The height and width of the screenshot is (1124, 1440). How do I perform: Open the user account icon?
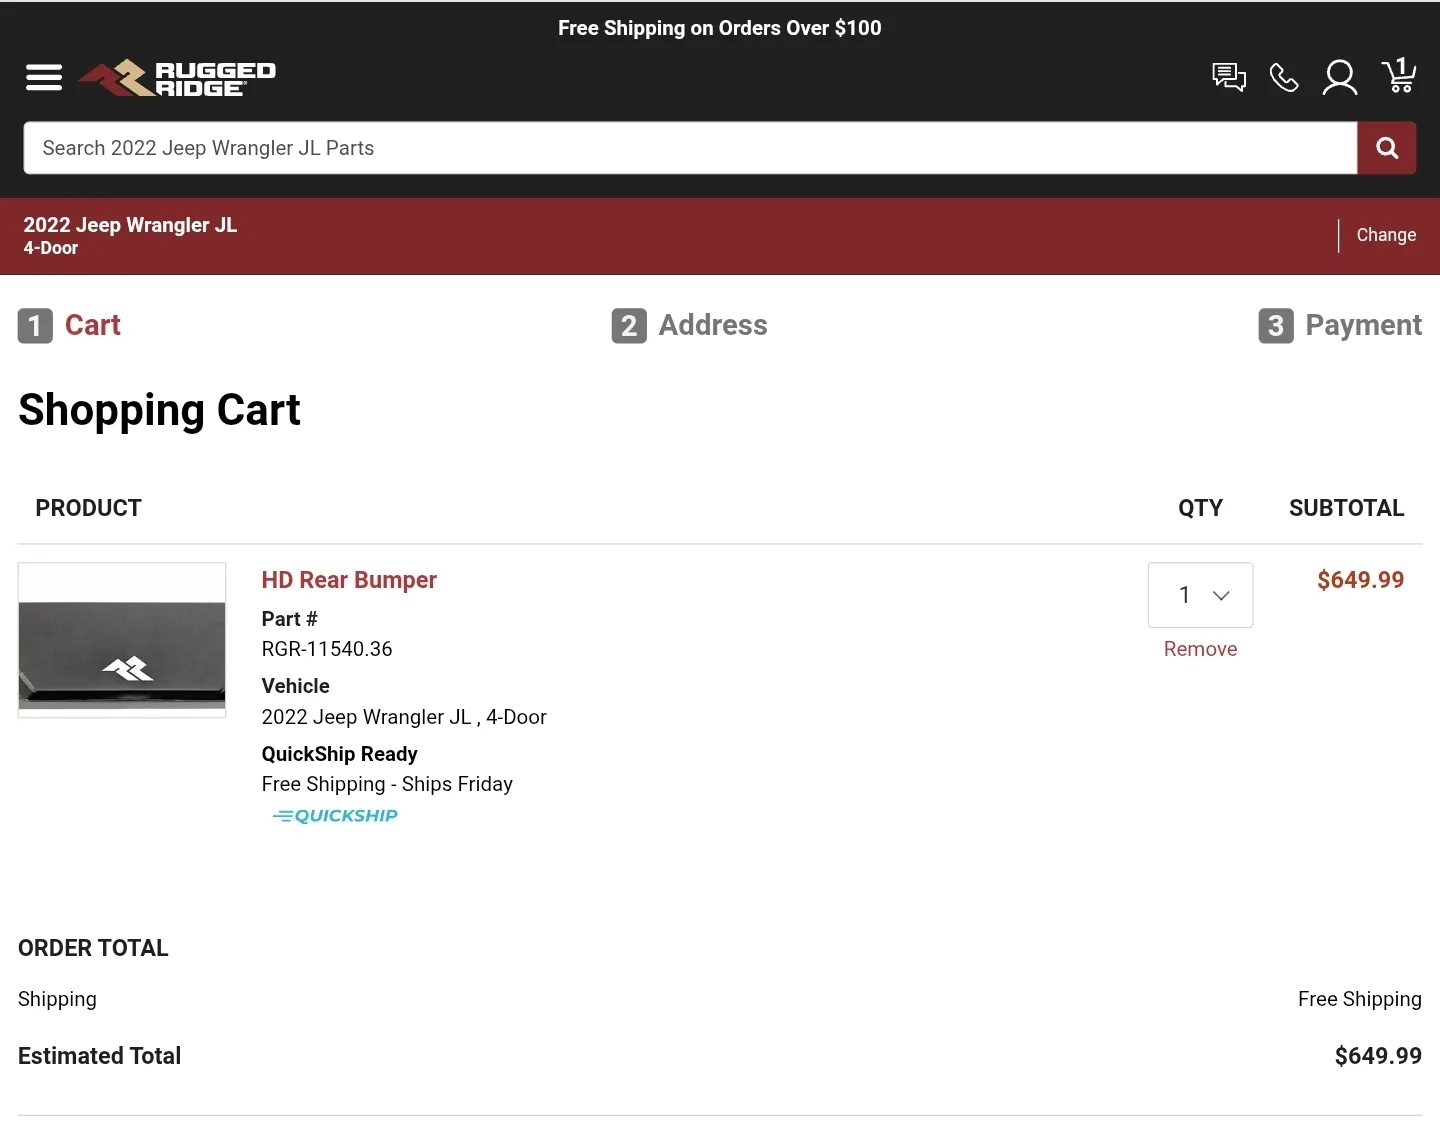[x=1340, y=77]
